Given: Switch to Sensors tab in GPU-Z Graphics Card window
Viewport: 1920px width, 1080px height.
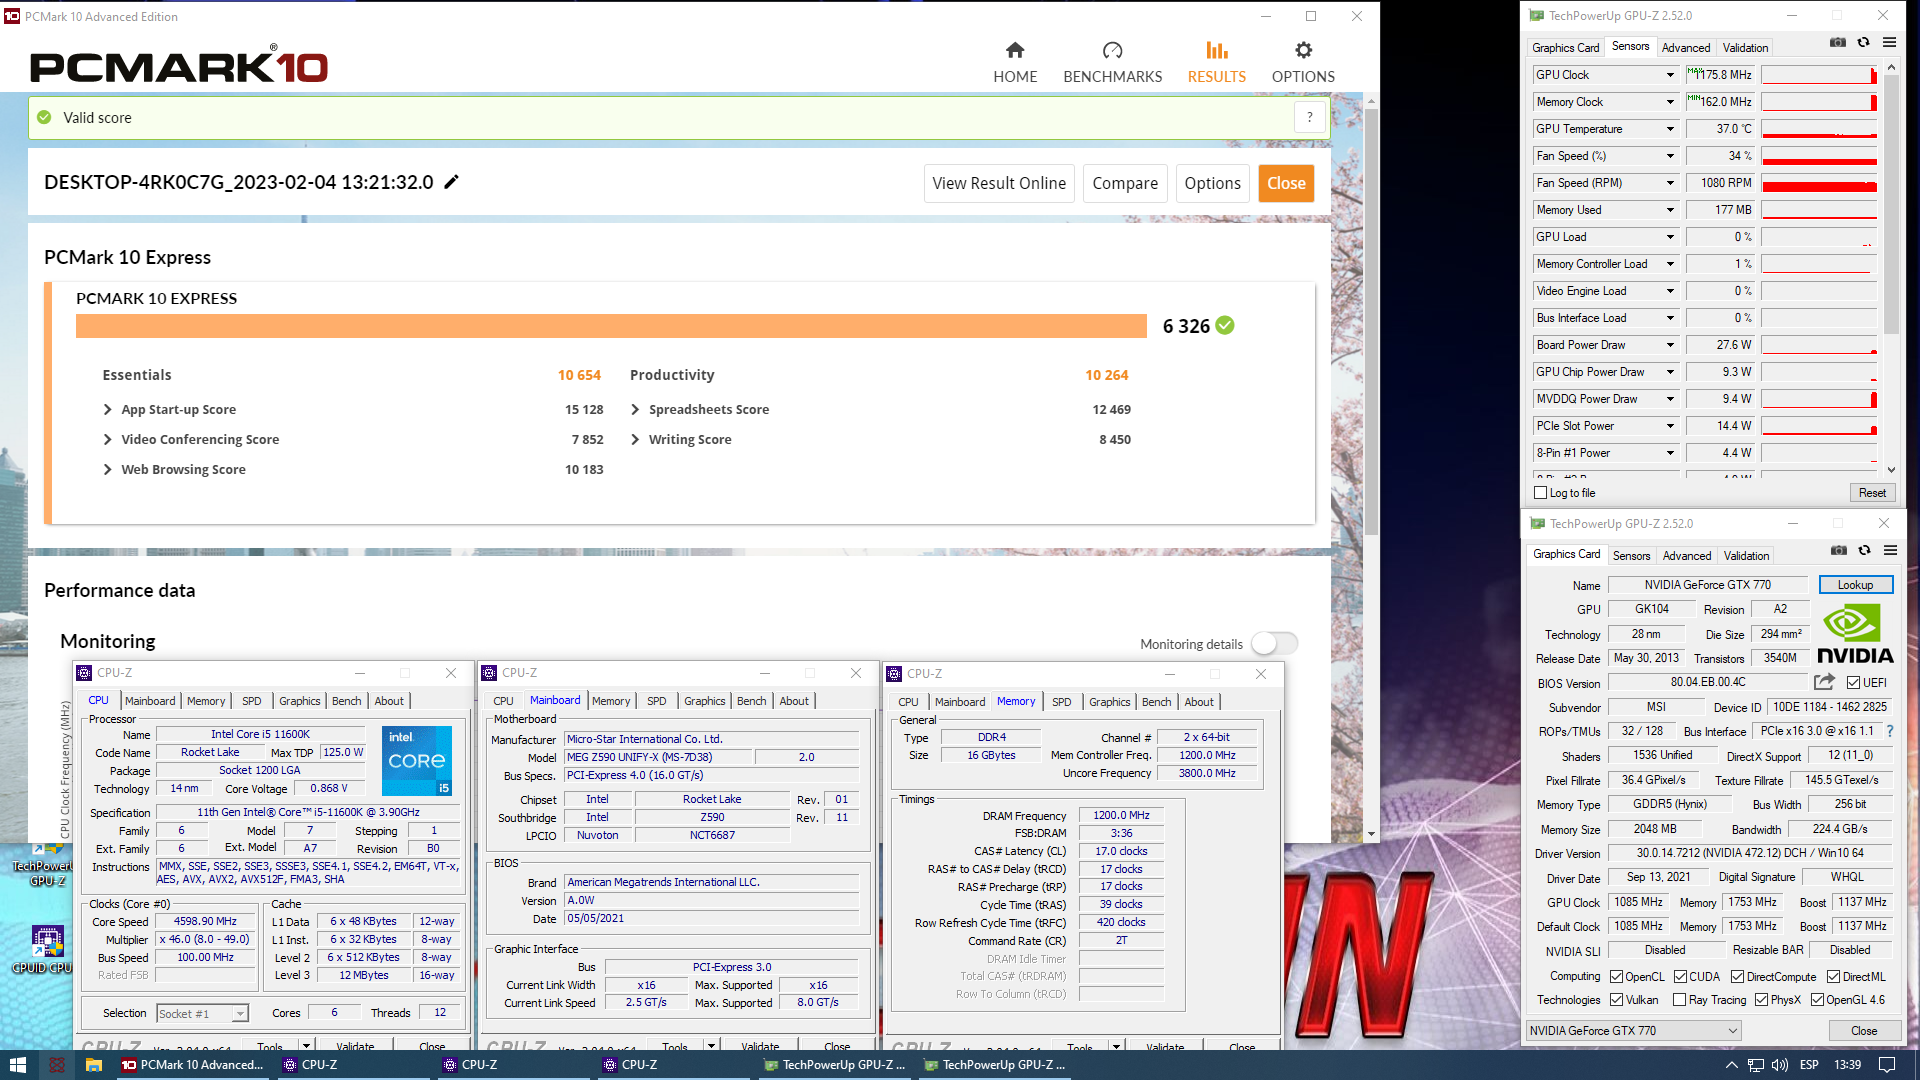Looking at the screenshot, I should point(1631,556).
